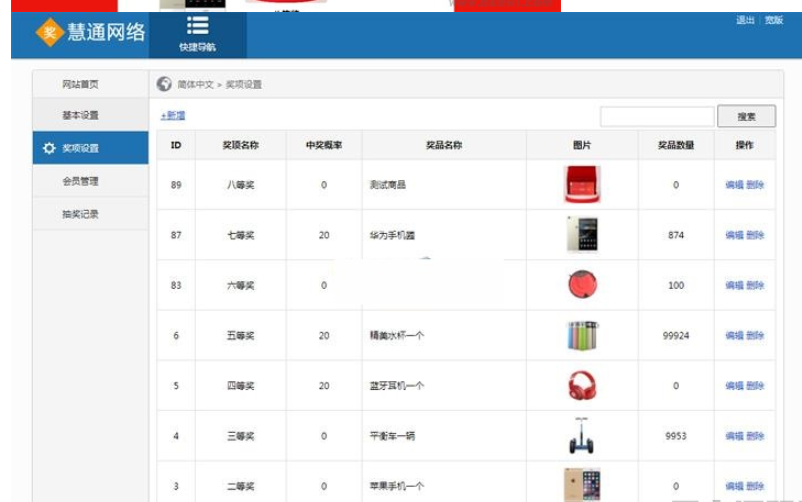Click the 操作 column header

click(x=745, y=145)
